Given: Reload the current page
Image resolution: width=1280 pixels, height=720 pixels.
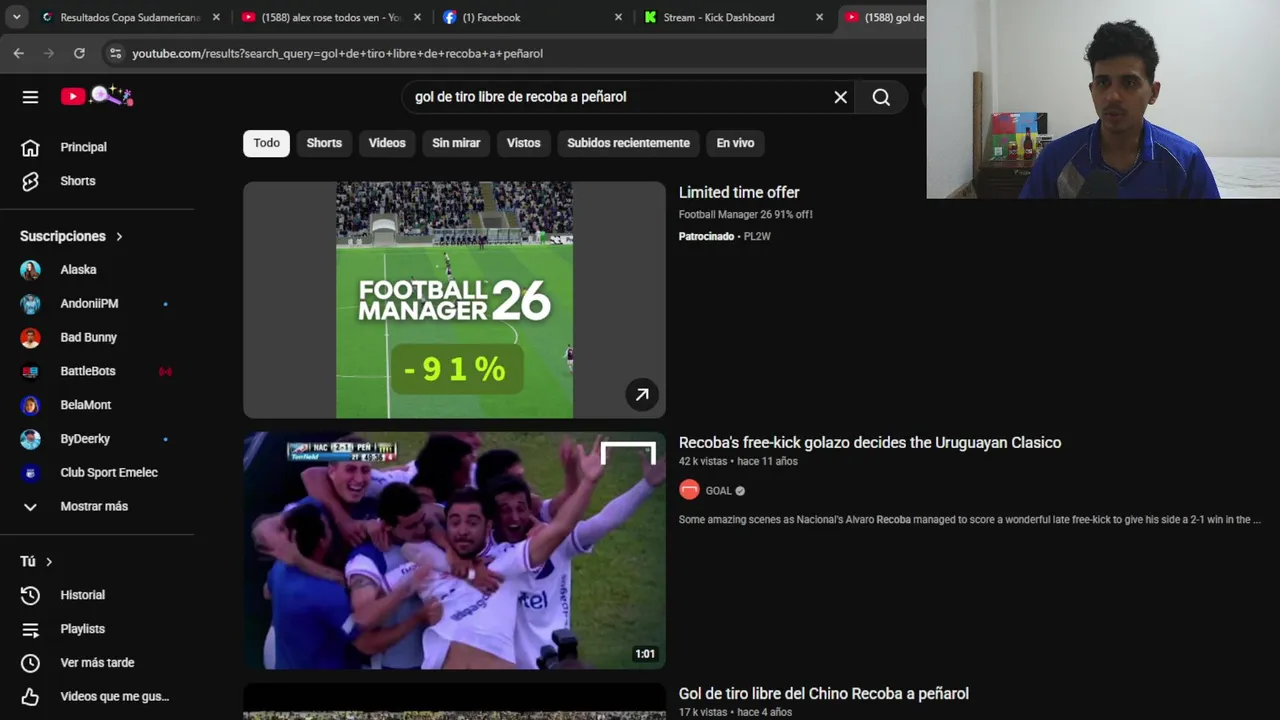Looking at the screenshot, I should click(x=79, y=53).
